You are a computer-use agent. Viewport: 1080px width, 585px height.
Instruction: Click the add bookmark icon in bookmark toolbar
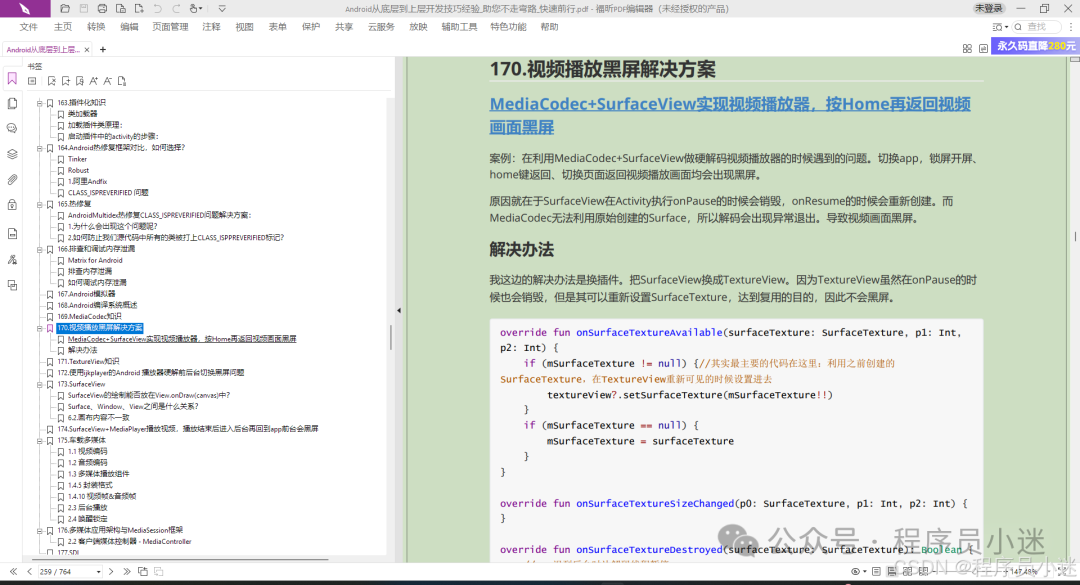[65, 81]
